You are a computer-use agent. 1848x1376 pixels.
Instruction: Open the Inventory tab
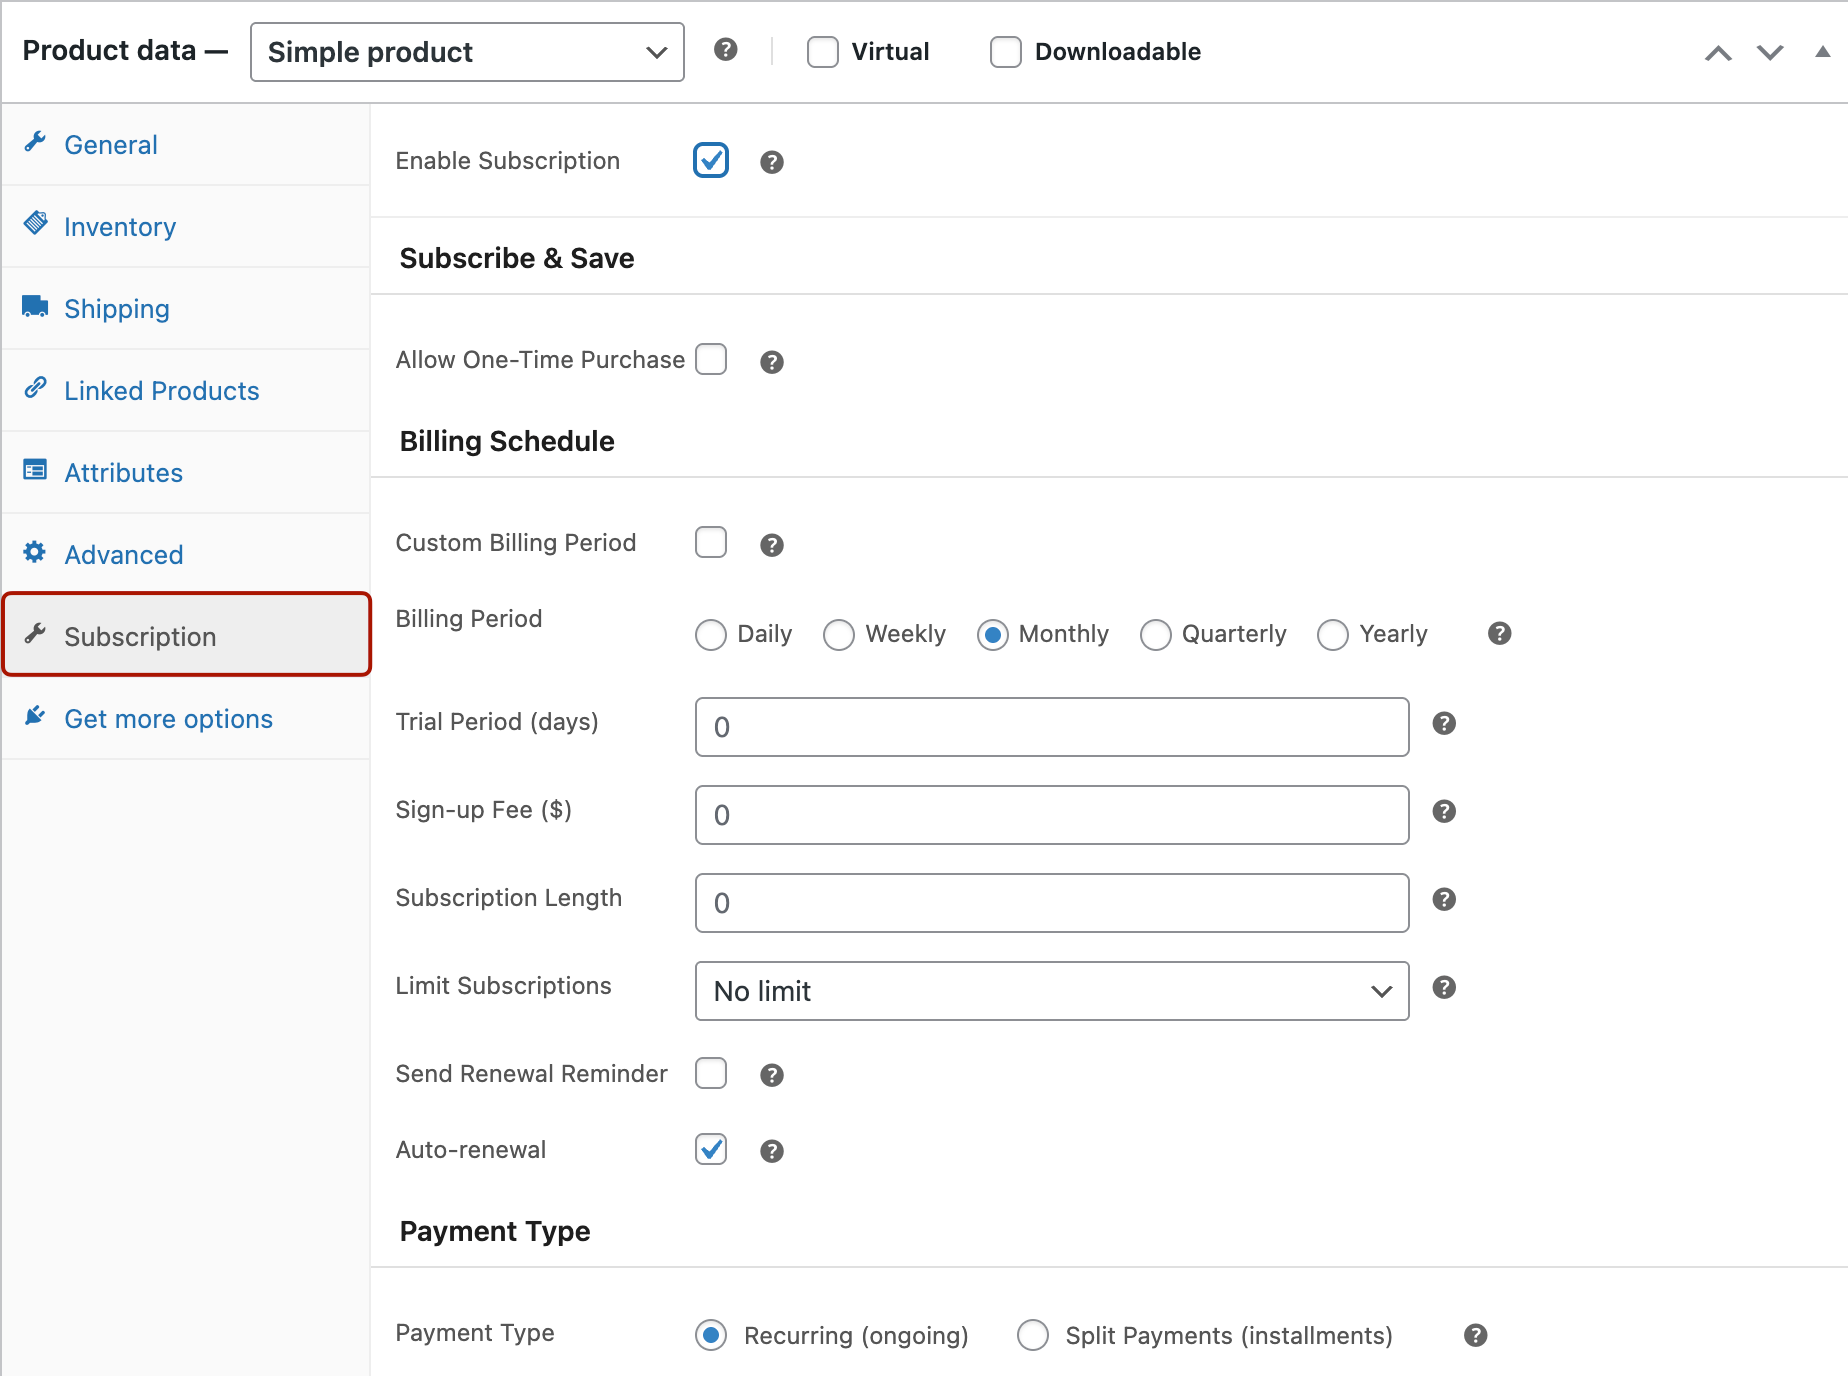[120, 227]
